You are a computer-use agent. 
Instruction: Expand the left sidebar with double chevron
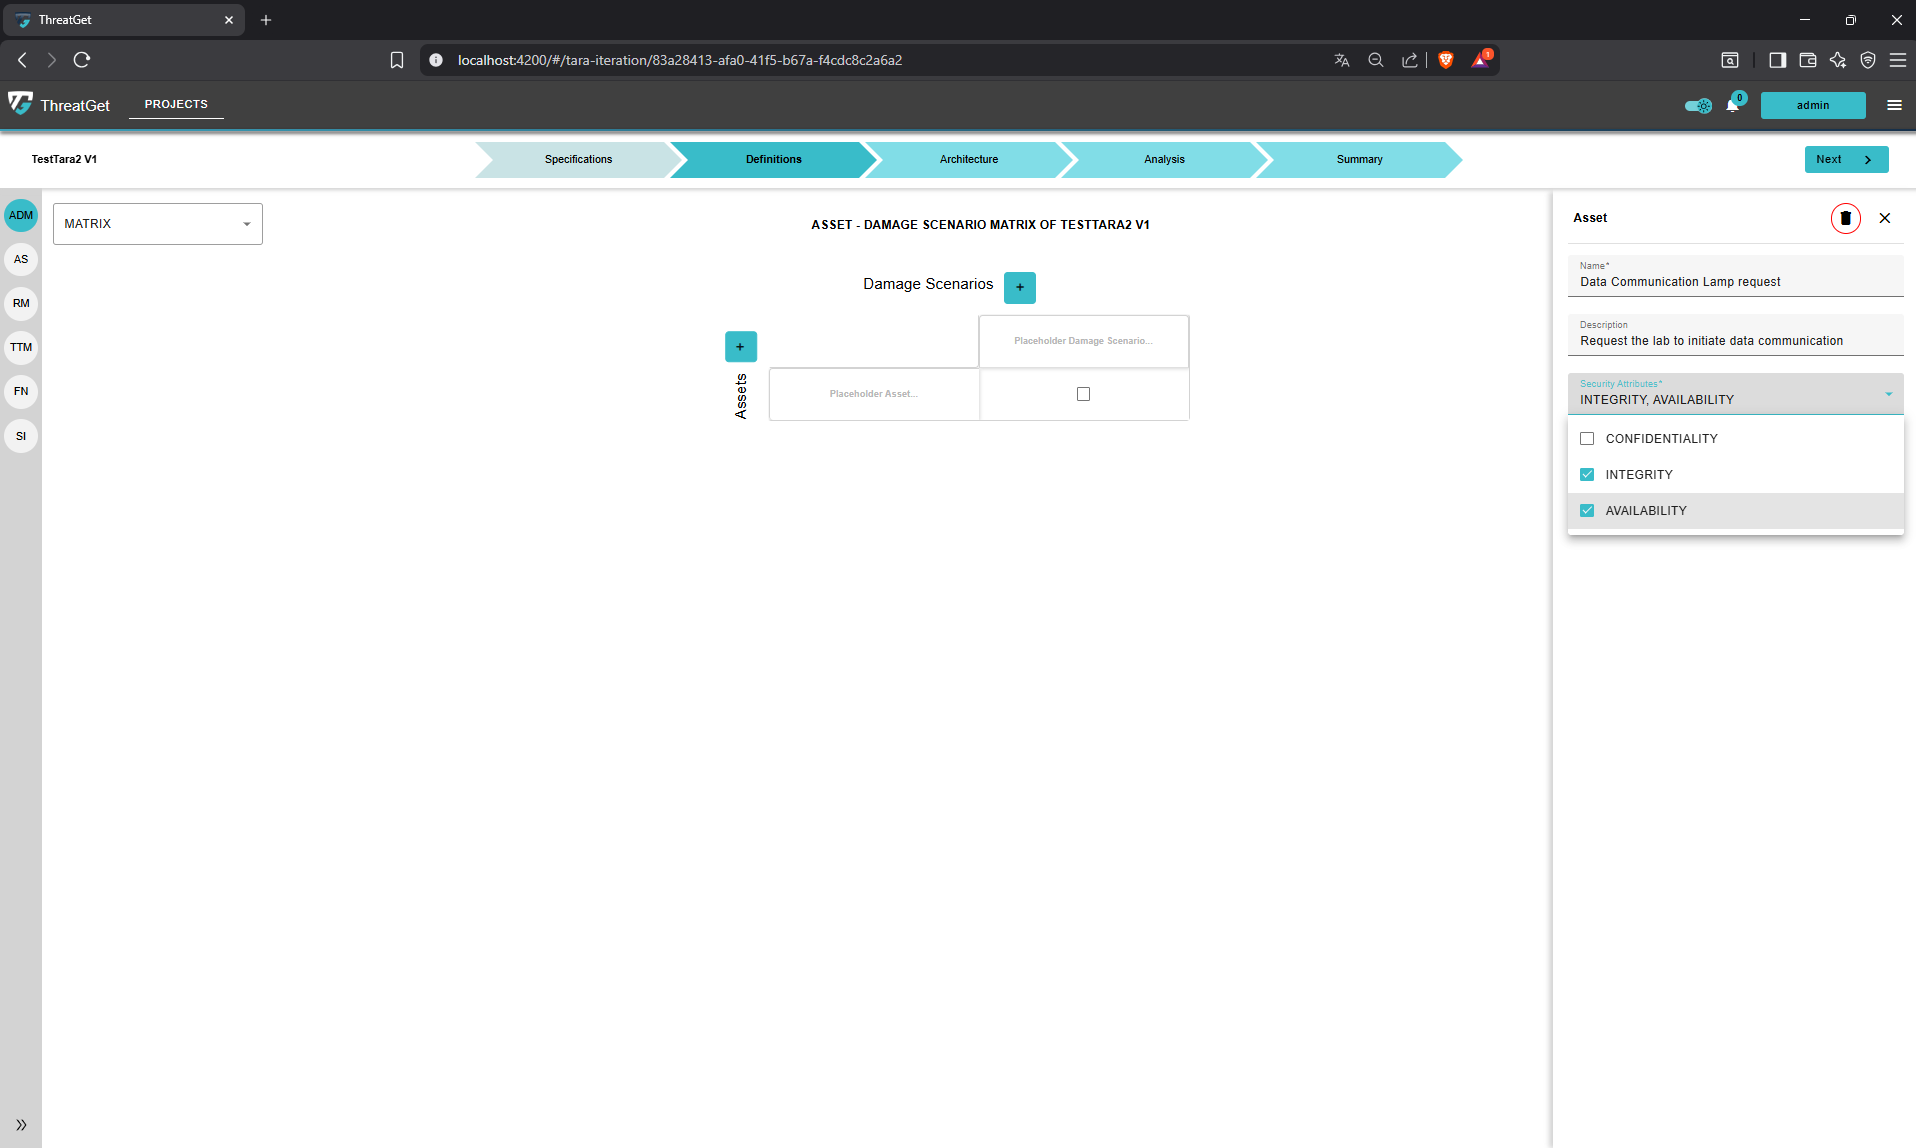pyautogui.click(x=21, y=1125)
